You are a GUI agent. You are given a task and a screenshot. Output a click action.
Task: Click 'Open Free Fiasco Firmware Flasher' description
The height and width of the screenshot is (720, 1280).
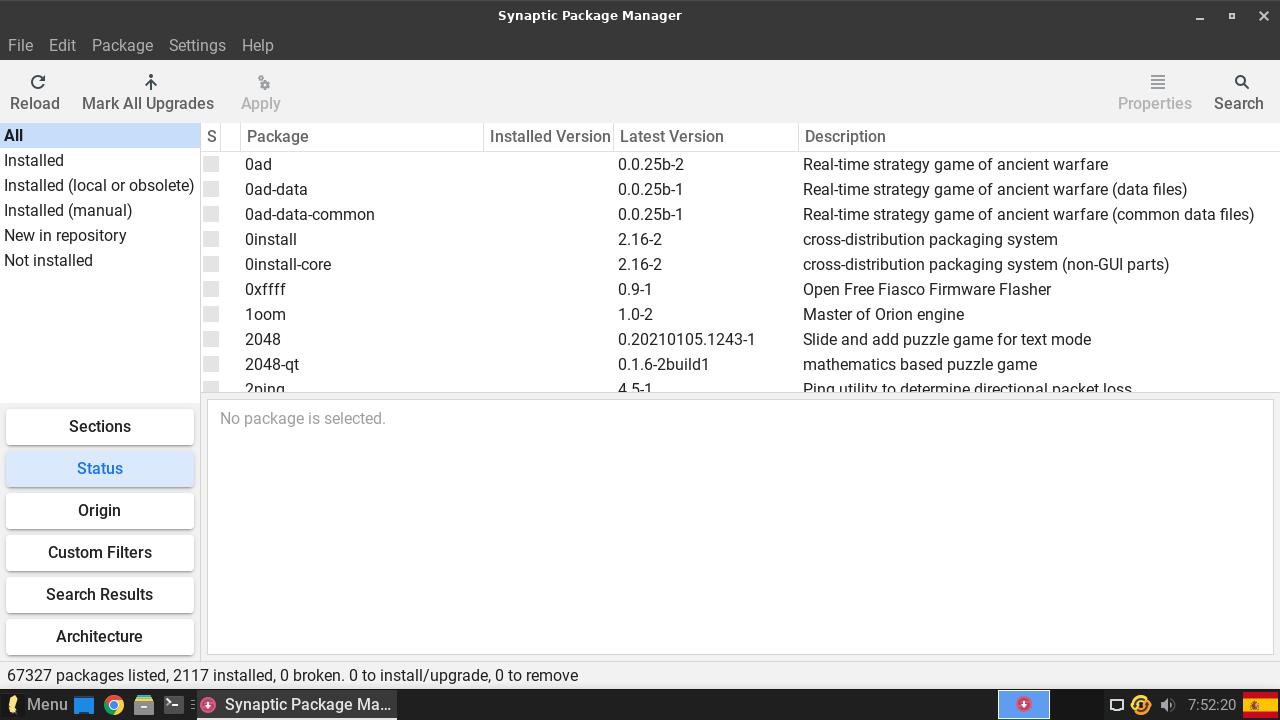tap(927, 289)
